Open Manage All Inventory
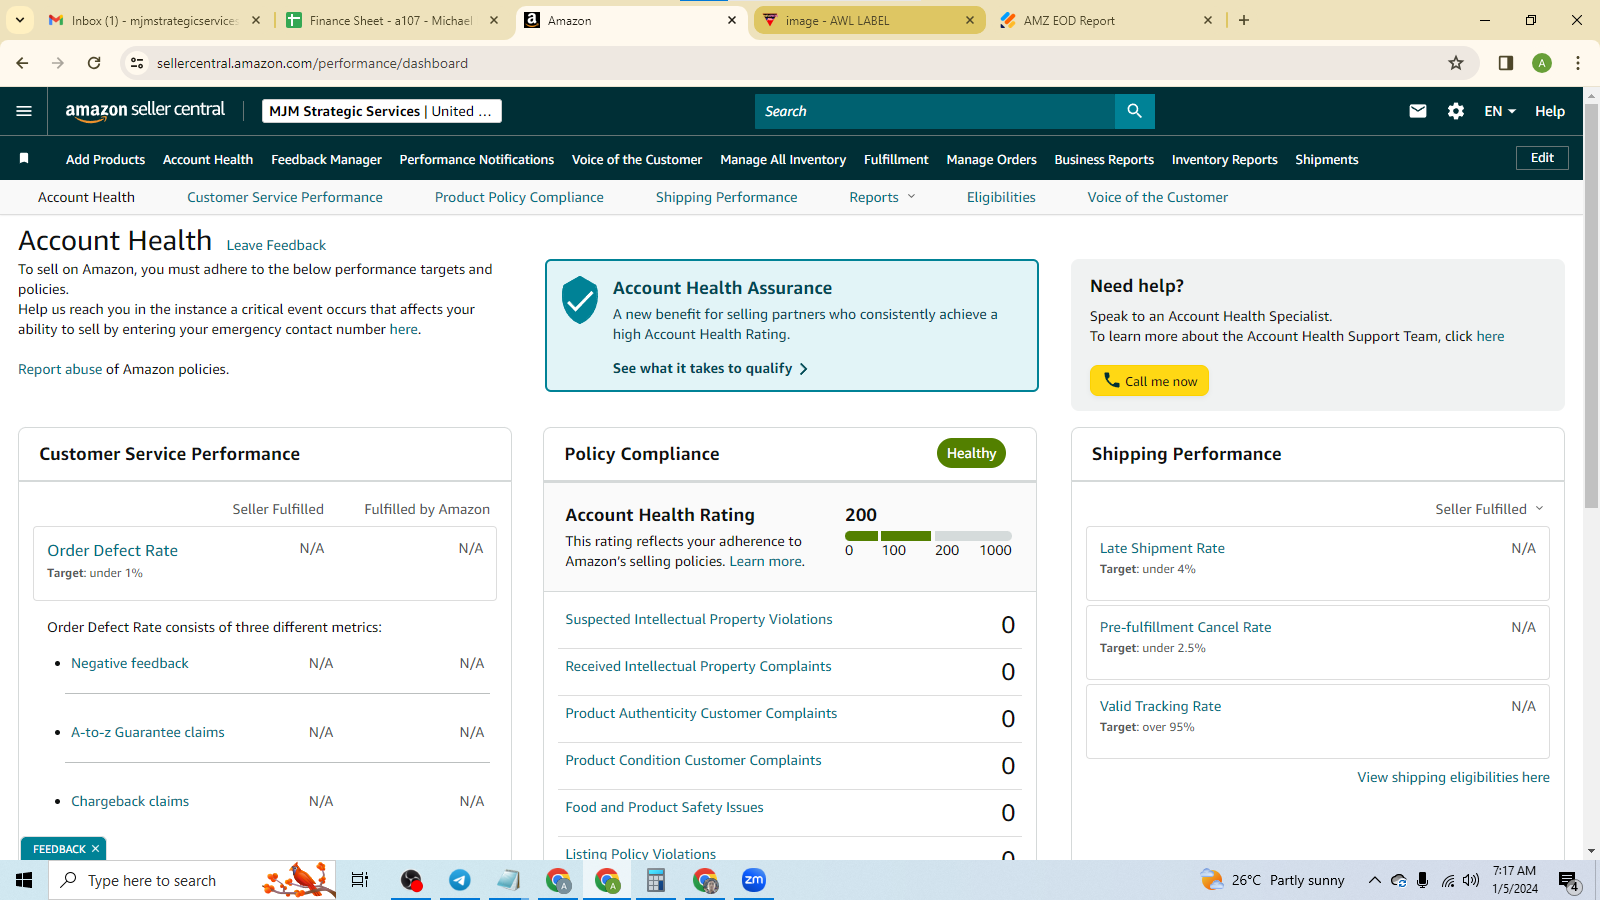Image resolution: width=1600 pixels, height=900 pixels. click(x=783, y=159)
